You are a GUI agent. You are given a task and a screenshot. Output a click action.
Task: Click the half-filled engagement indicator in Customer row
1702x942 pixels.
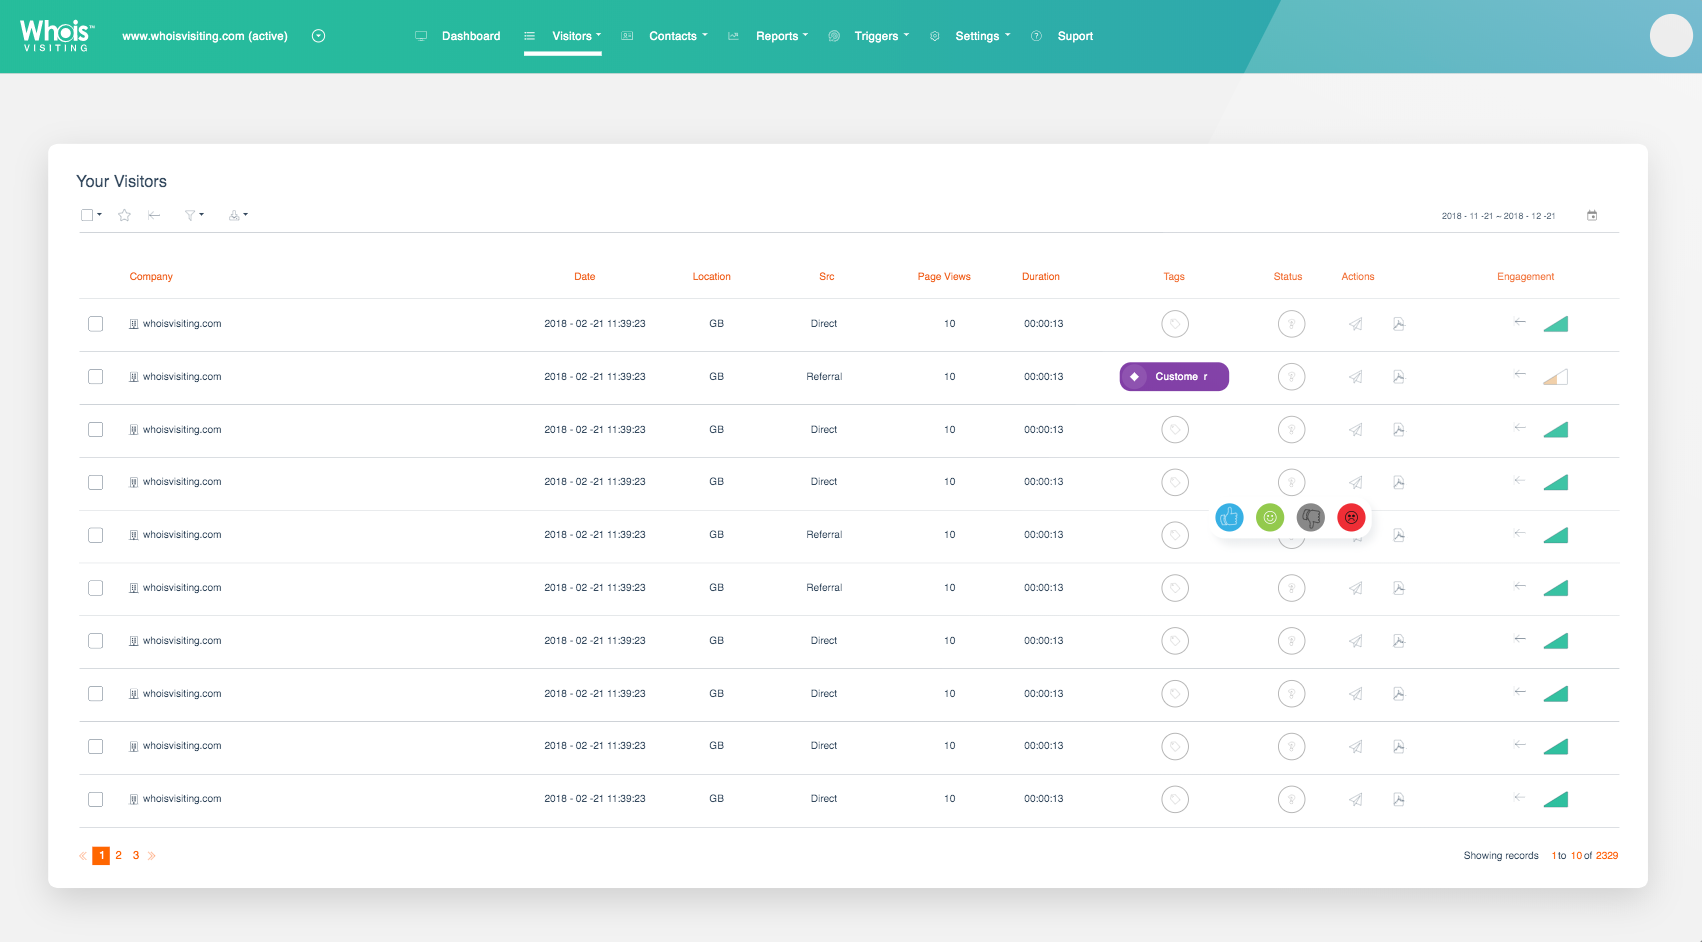(x=1555, y=377)
